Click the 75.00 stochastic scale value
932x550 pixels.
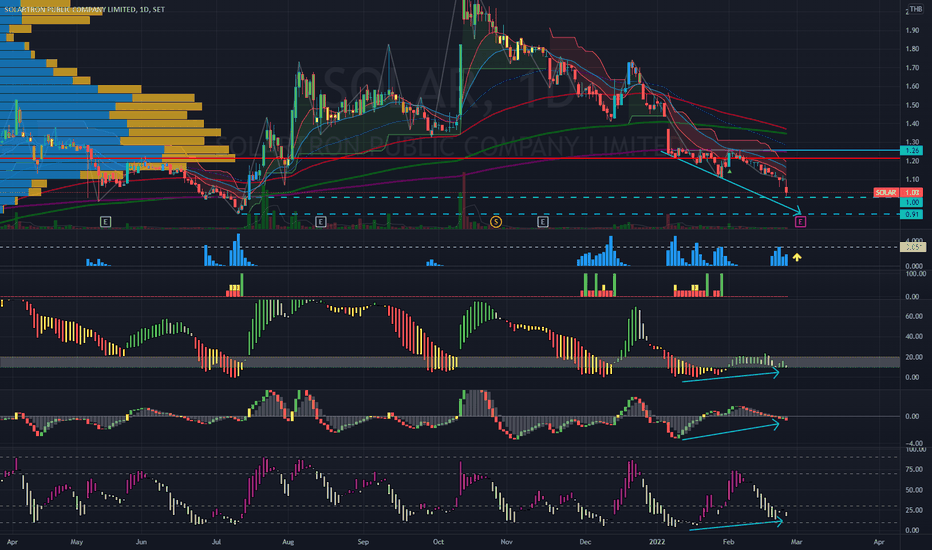tap(914, 470)
